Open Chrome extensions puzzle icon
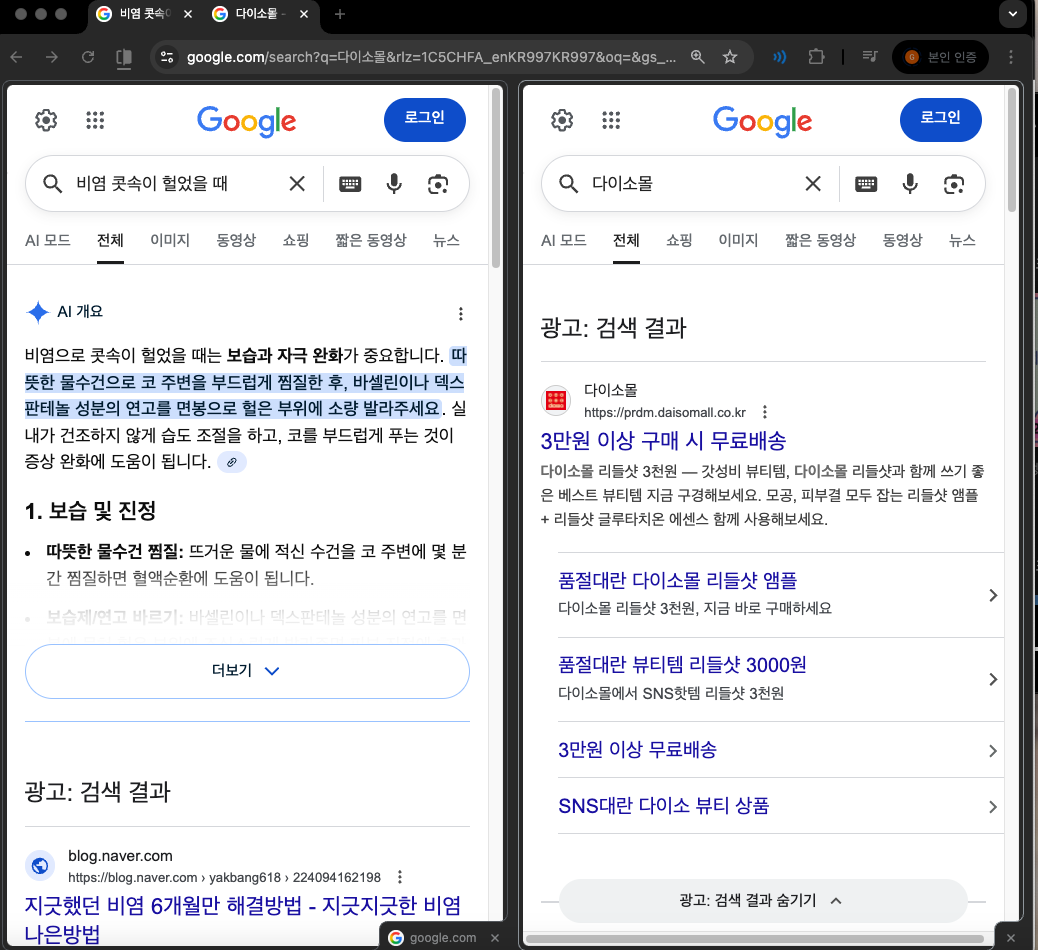Screen dimensions: 1038x950 pyautogui.click(x=817, y=57)
